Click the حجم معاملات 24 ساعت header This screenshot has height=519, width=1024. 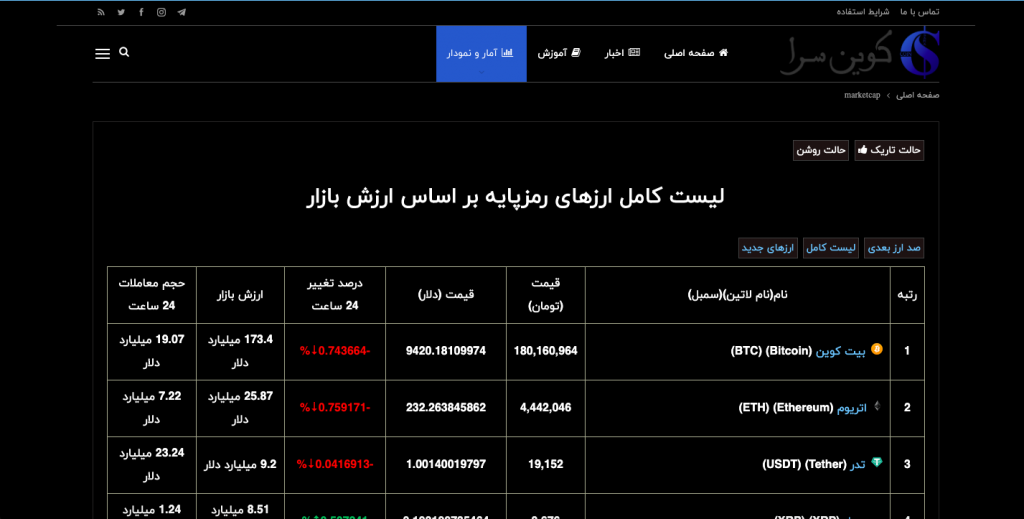152,295
